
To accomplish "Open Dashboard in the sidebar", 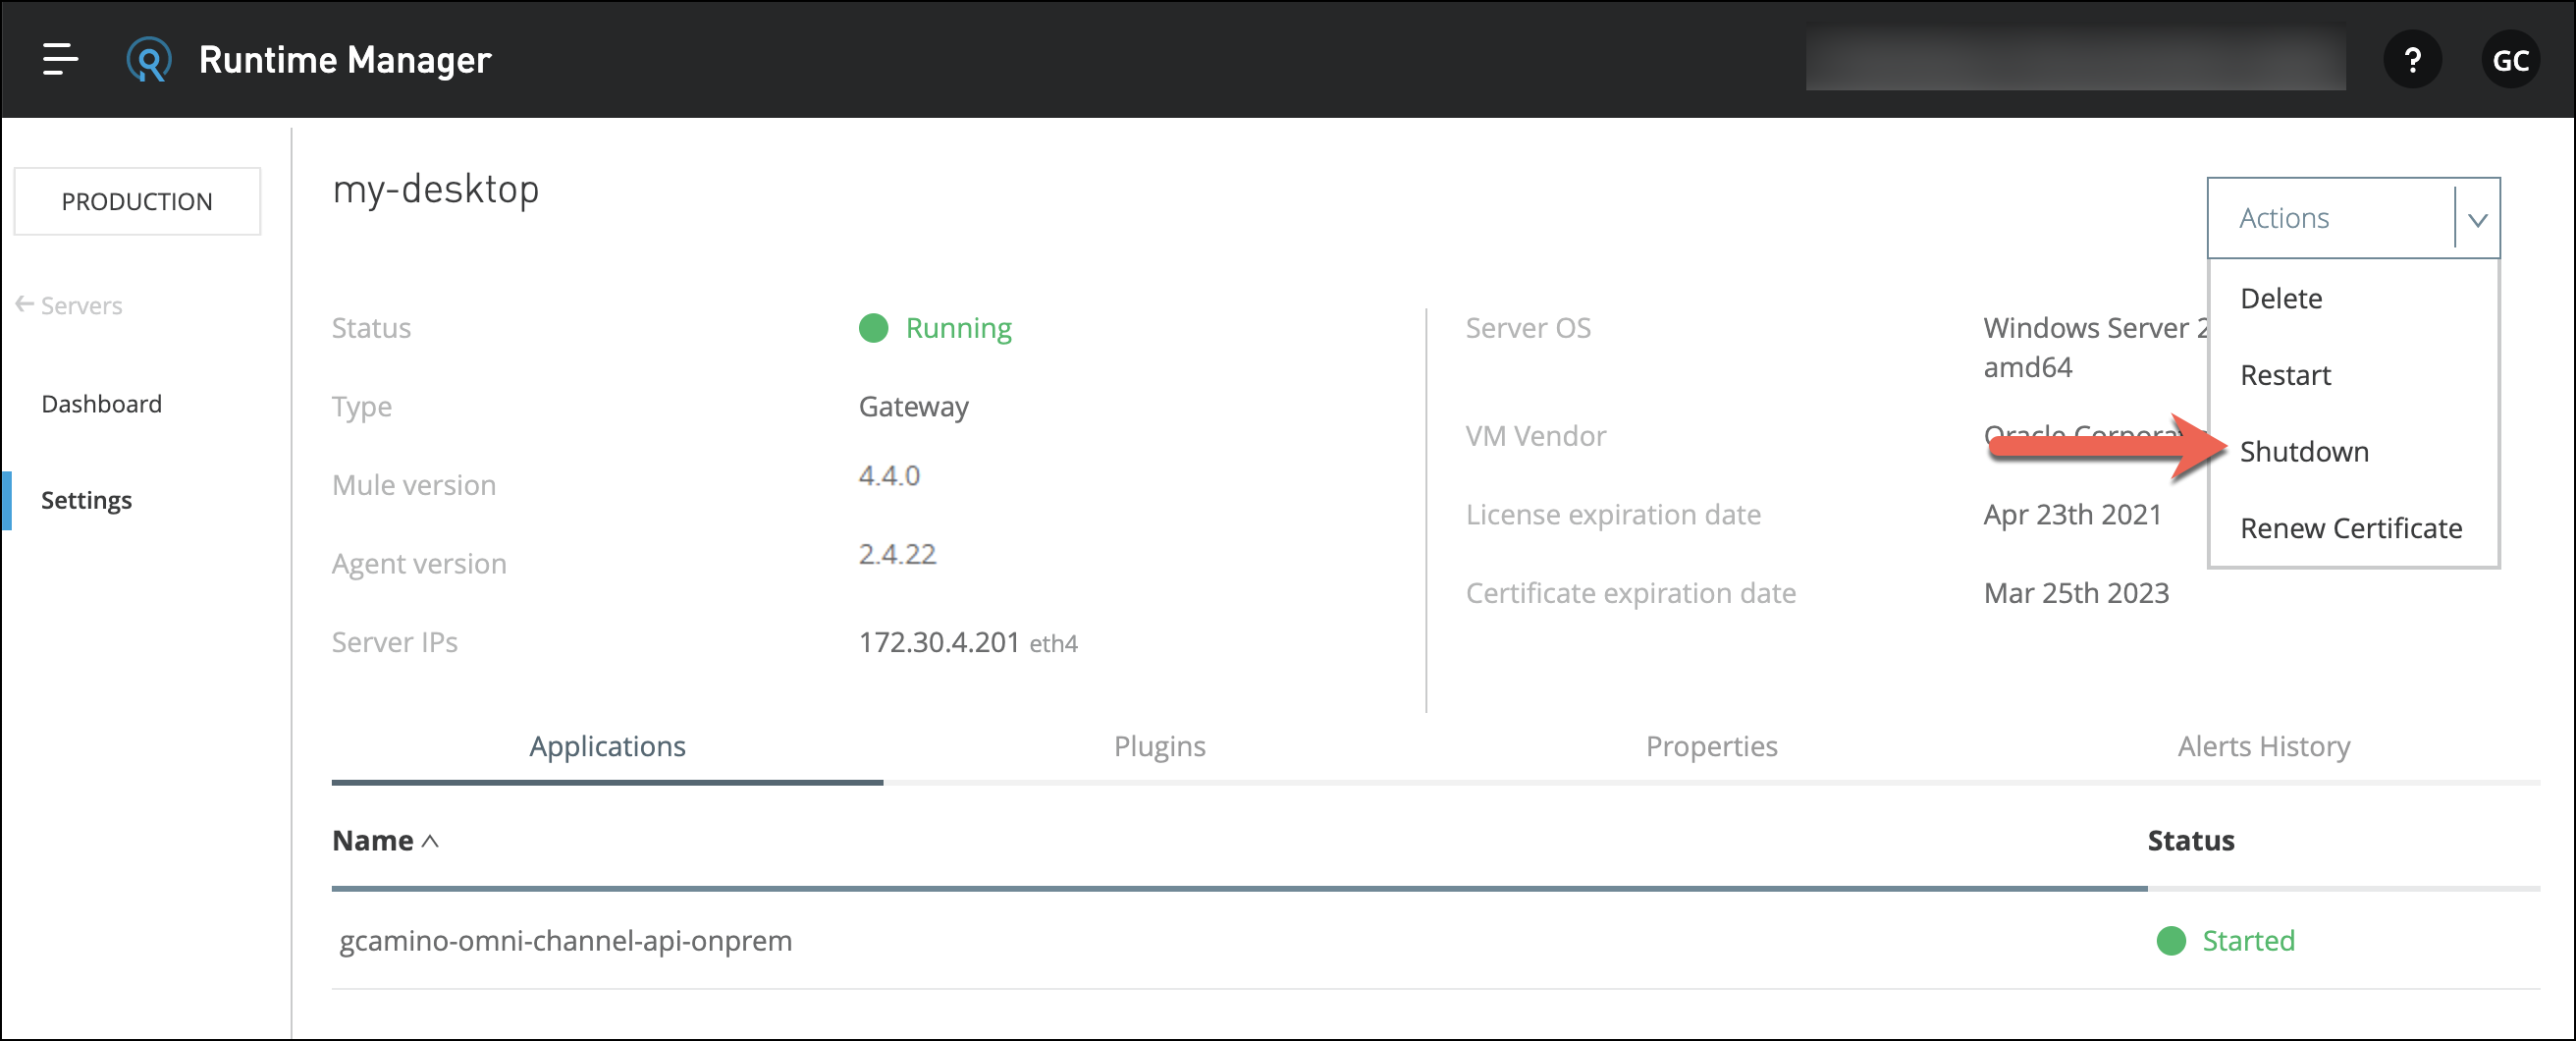I will pyautogui.click(x=101, y=403).
